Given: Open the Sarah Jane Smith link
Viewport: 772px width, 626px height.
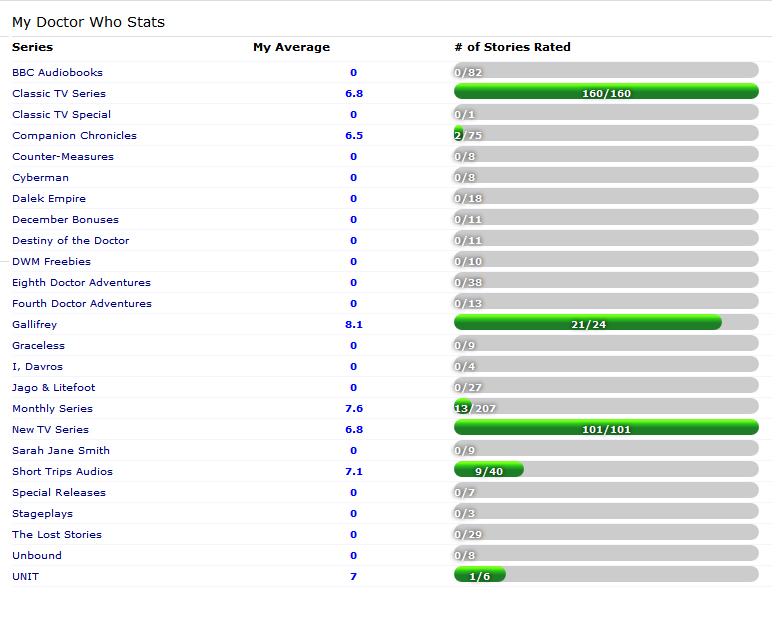Looking at the screenshot, I should point(61,451).
